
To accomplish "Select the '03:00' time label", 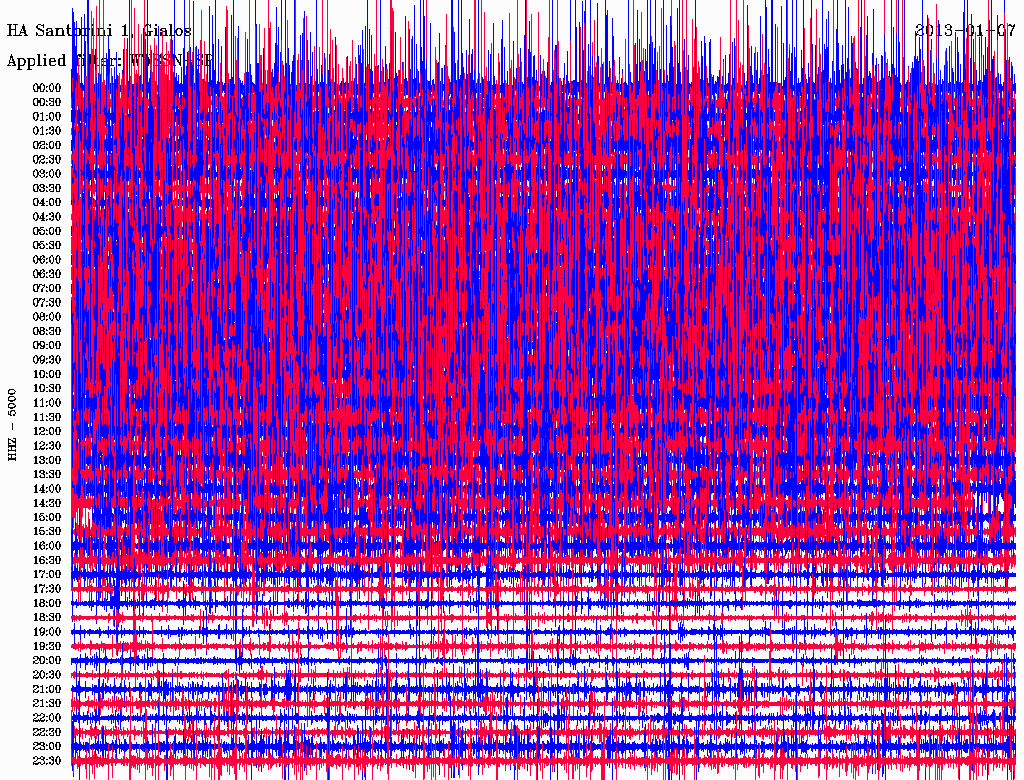I will pos(47,174).
